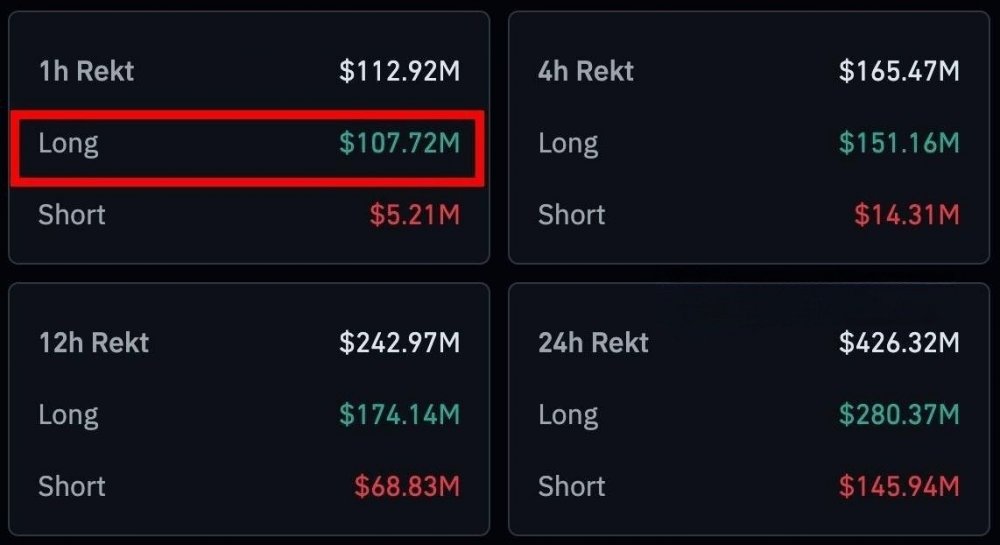Click the Short label in 24h Rekt card

(572, 487)
